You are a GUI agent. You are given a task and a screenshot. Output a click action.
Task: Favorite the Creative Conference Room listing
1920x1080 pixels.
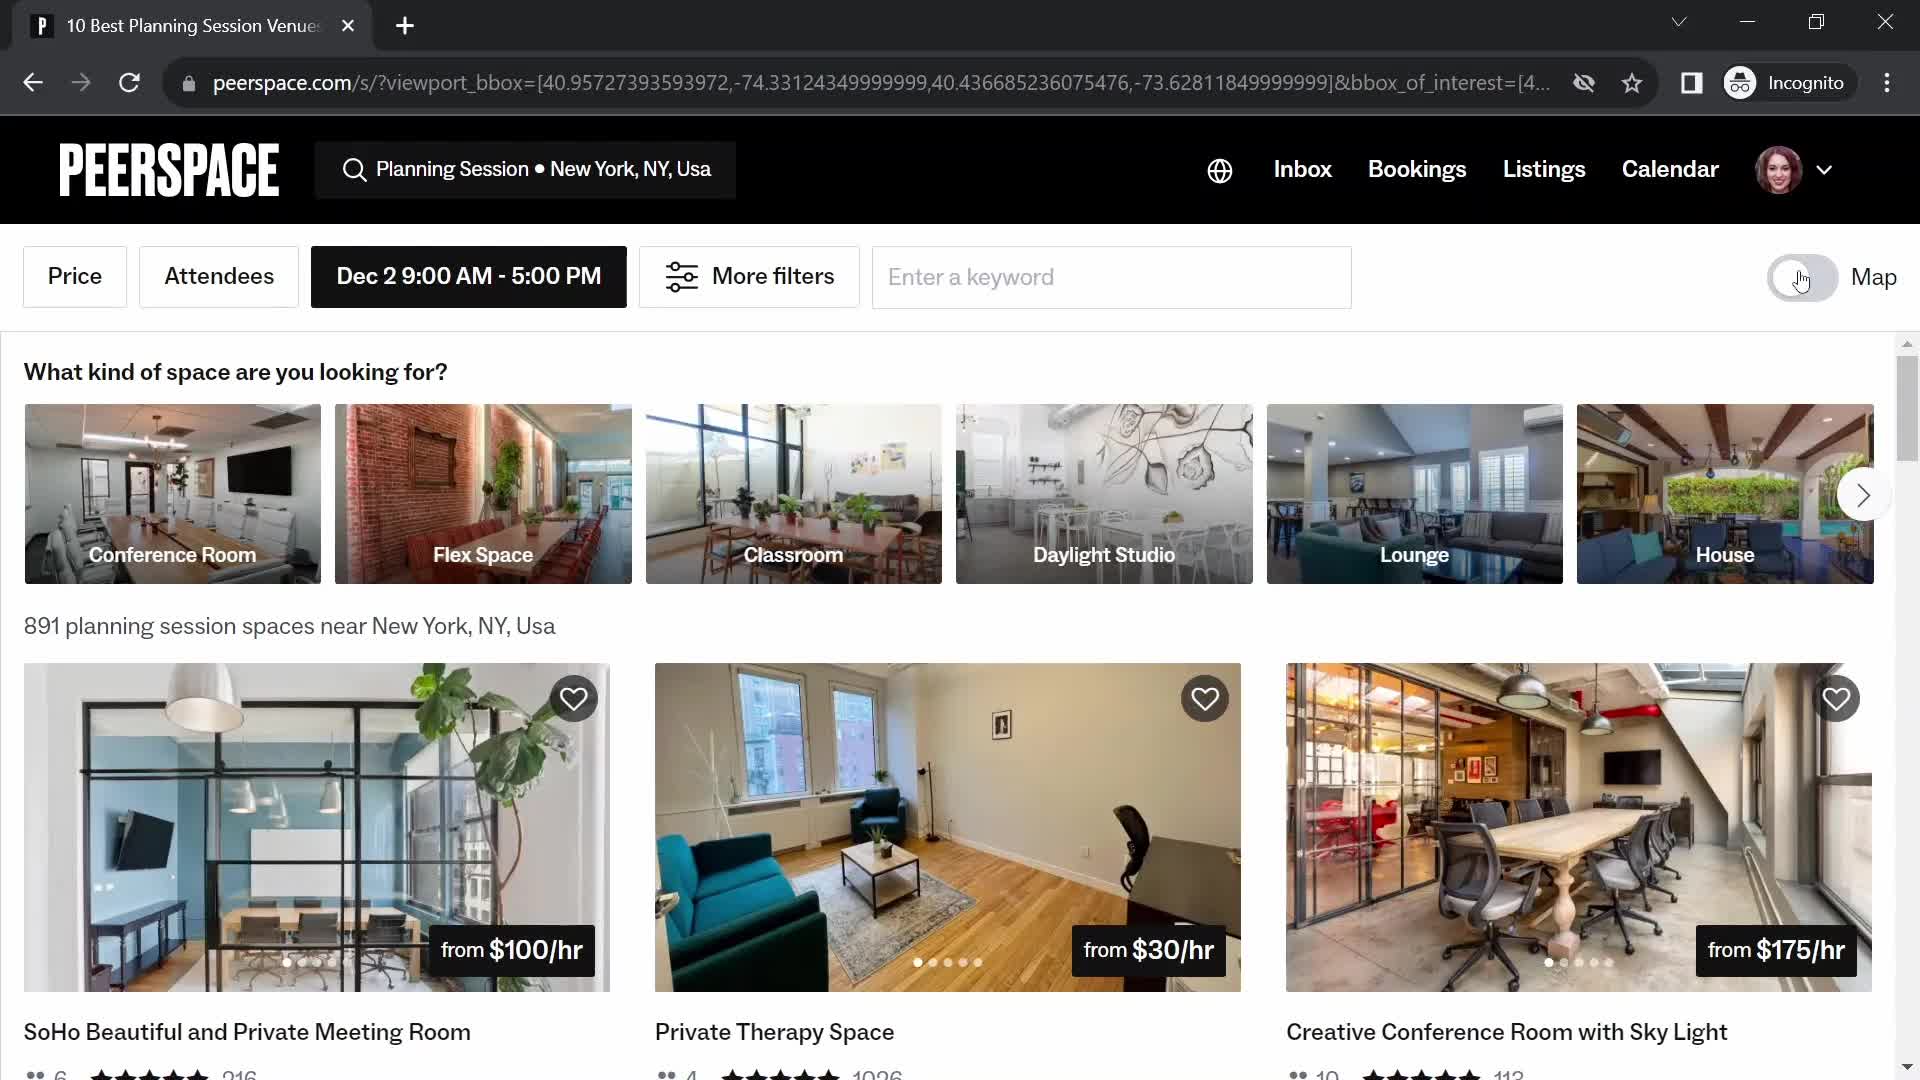pos(1837,699)
